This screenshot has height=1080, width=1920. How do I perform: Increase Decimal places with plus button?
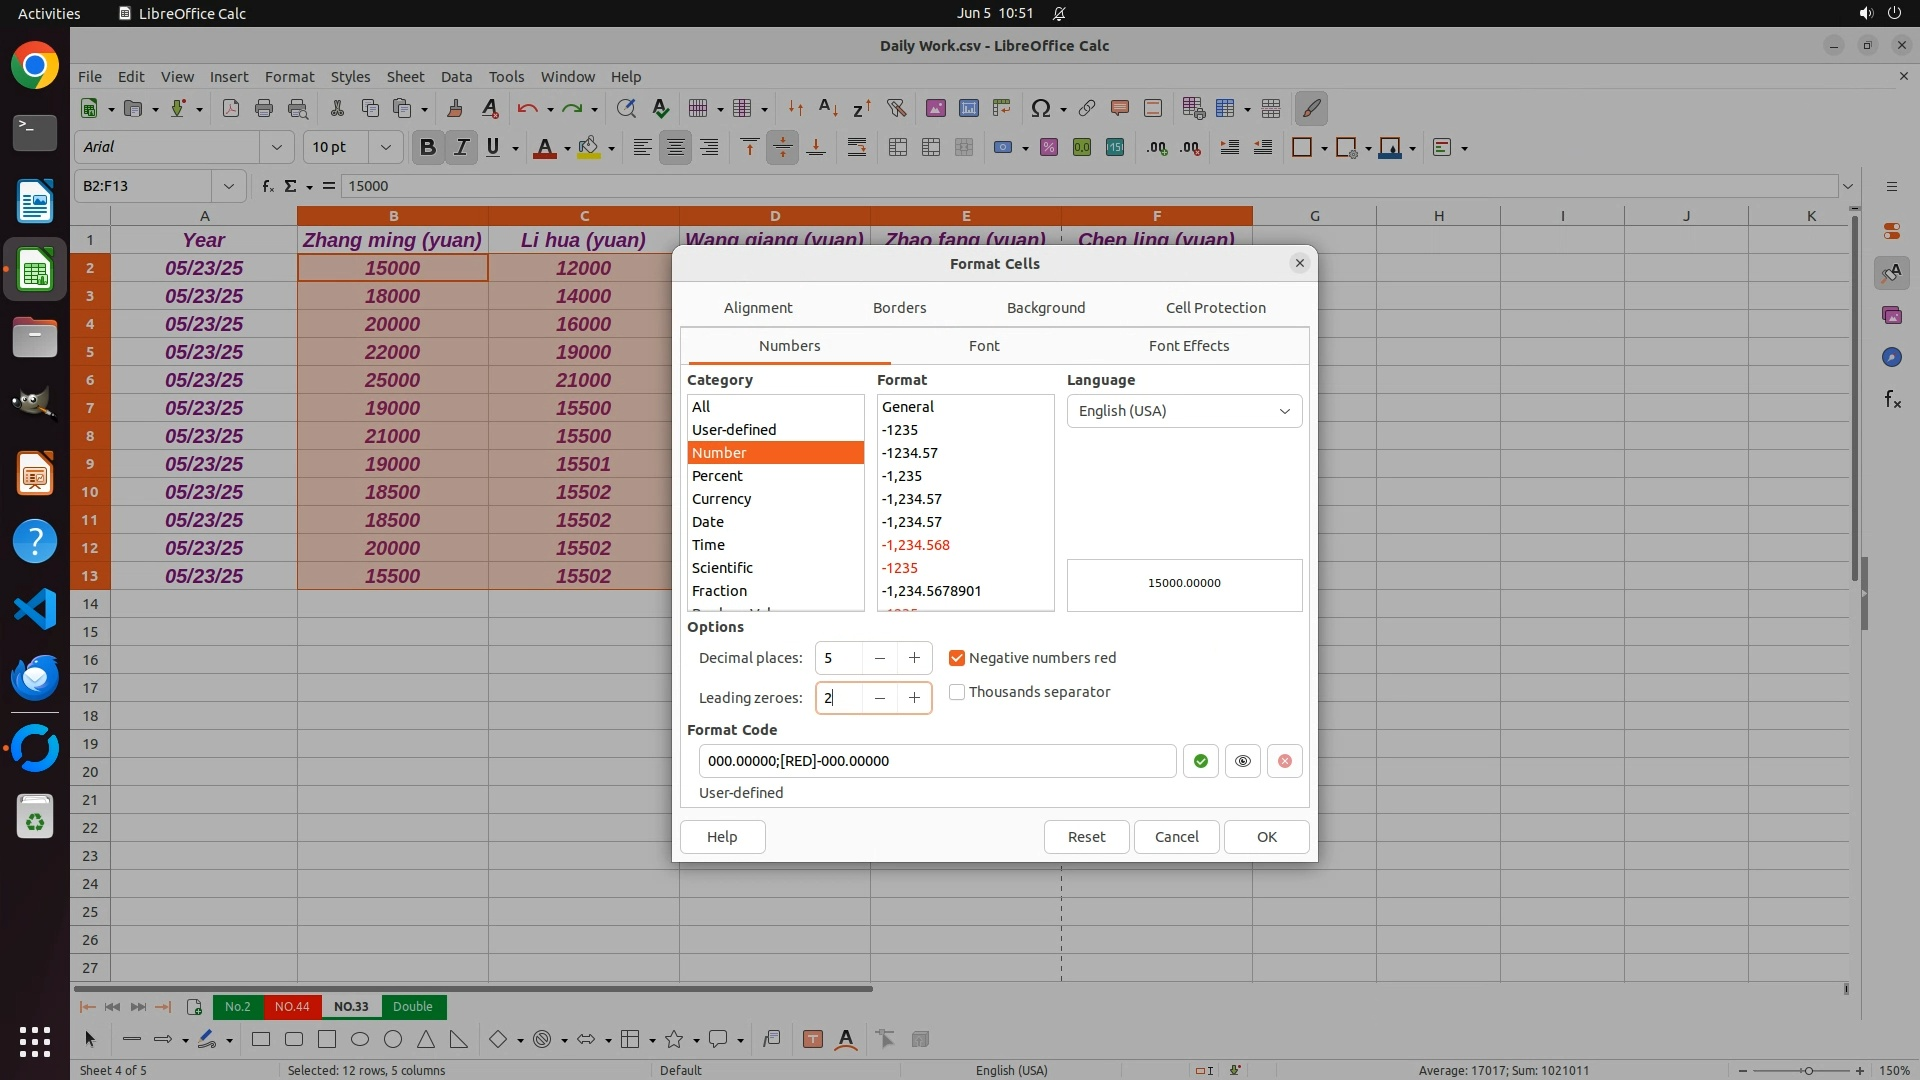click(914, 658)
